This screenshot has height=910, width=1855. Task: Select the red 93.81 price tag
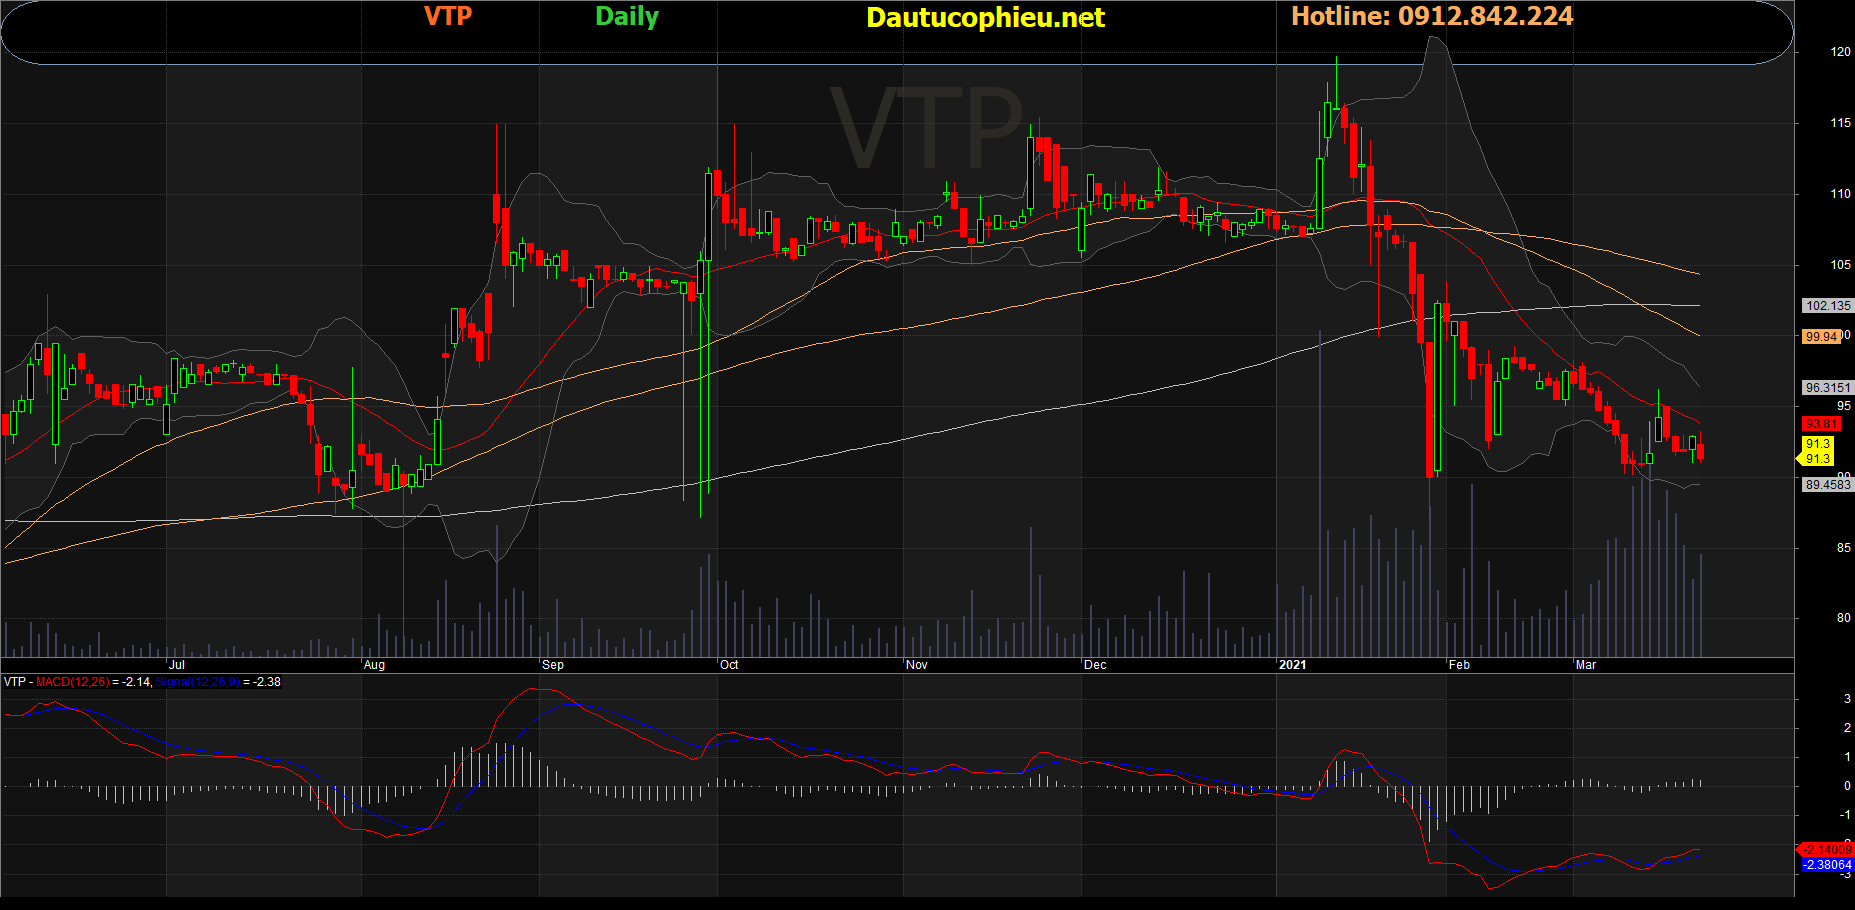[1821, 424]
